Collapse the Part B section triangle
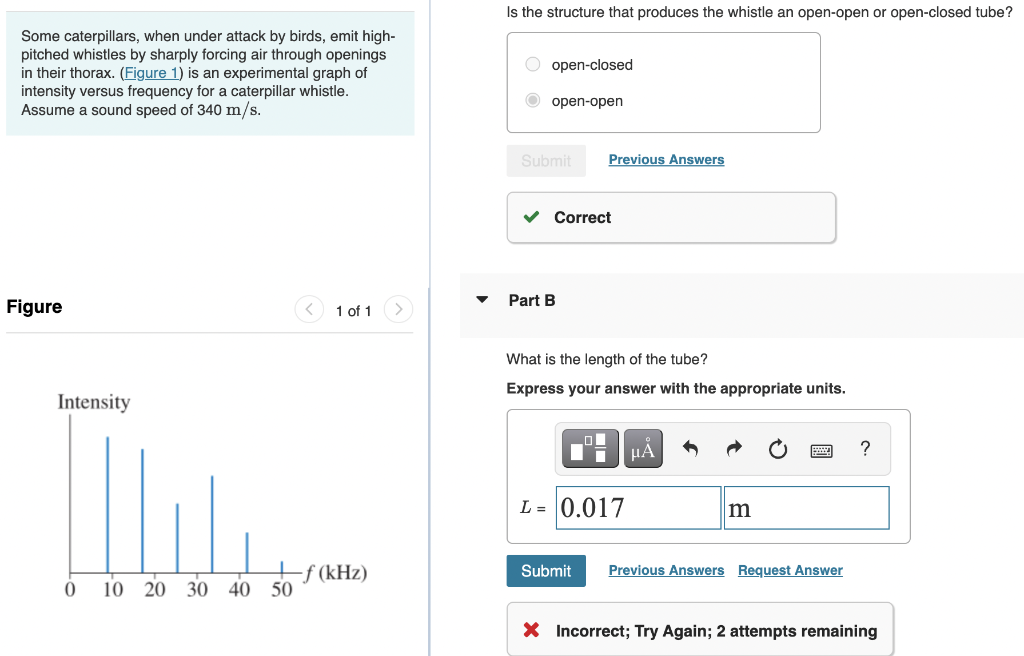The height and width of the screenshot is (656, 1024). point(482,300)
